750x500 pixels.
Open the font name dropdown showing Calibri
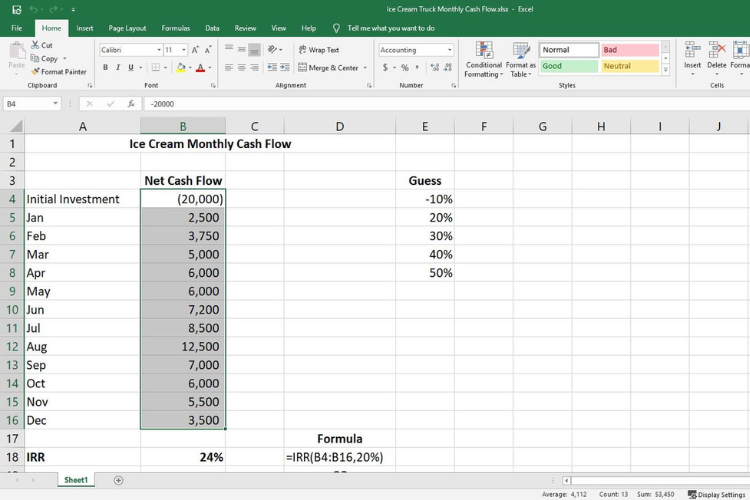(x=130, y=49)
